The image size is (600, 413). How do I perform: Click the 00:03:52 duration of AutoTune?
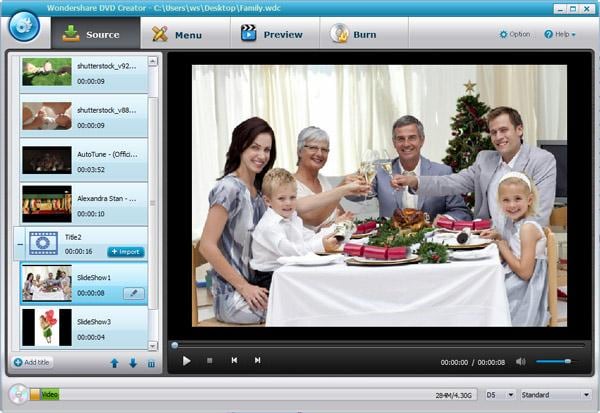point(91,170)
